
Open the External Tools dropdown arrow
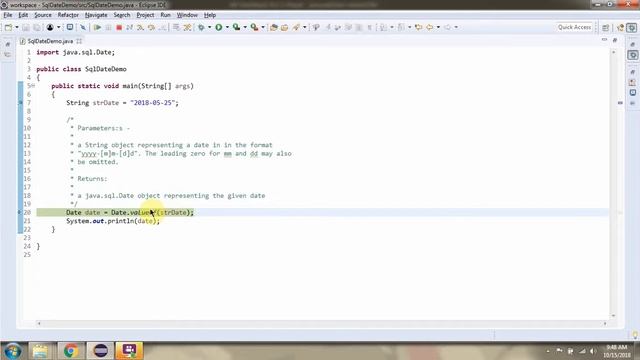pyautogui.click(x=262, y=27)
